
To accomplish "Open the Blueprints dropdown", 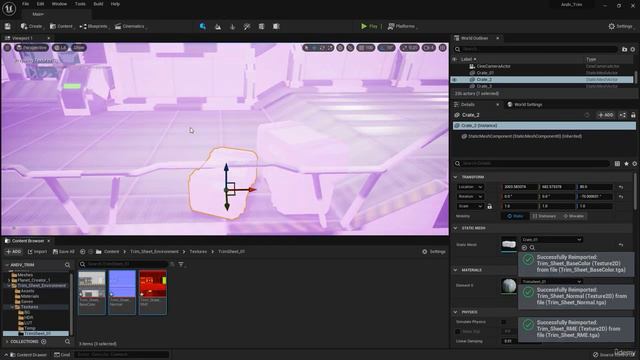I will click(93, 26).
